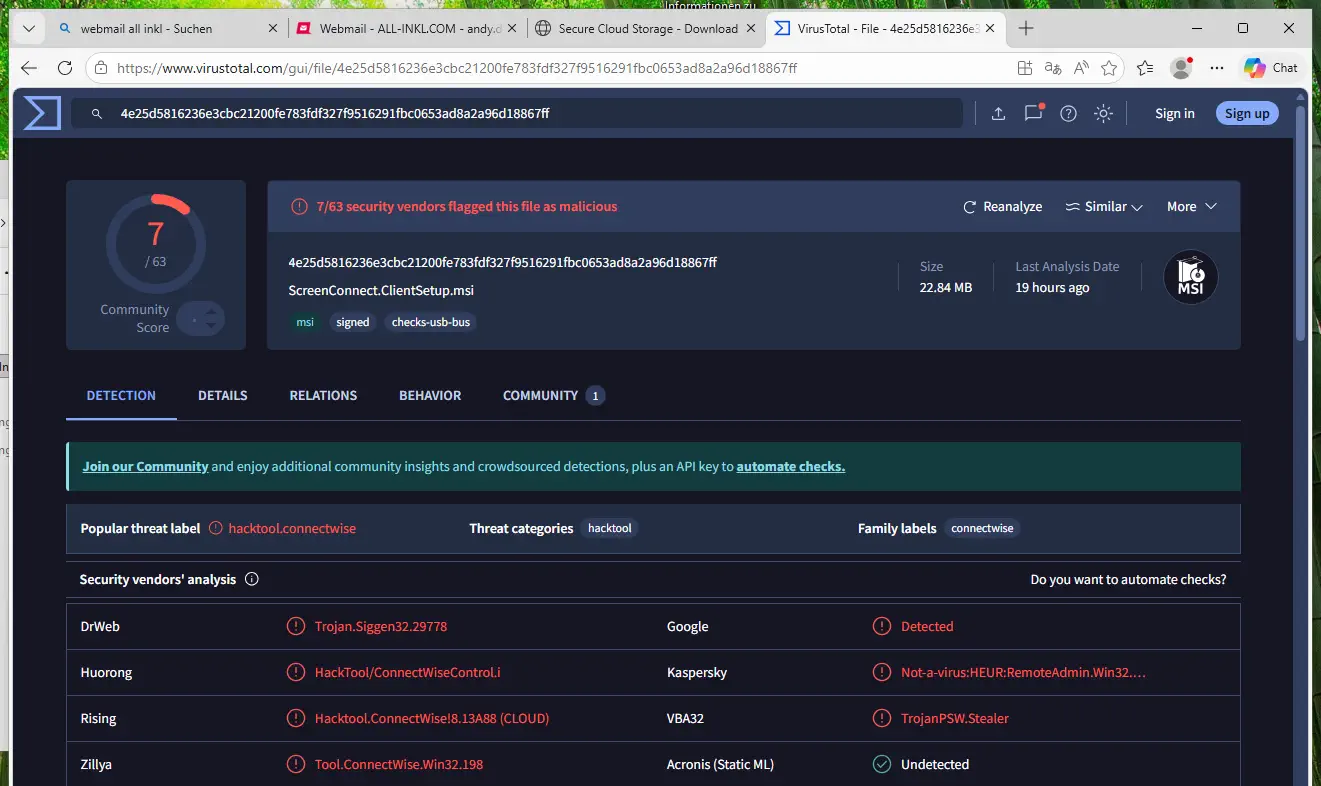
Task: Add page to favorites star icon
Action: (1109, 69)
